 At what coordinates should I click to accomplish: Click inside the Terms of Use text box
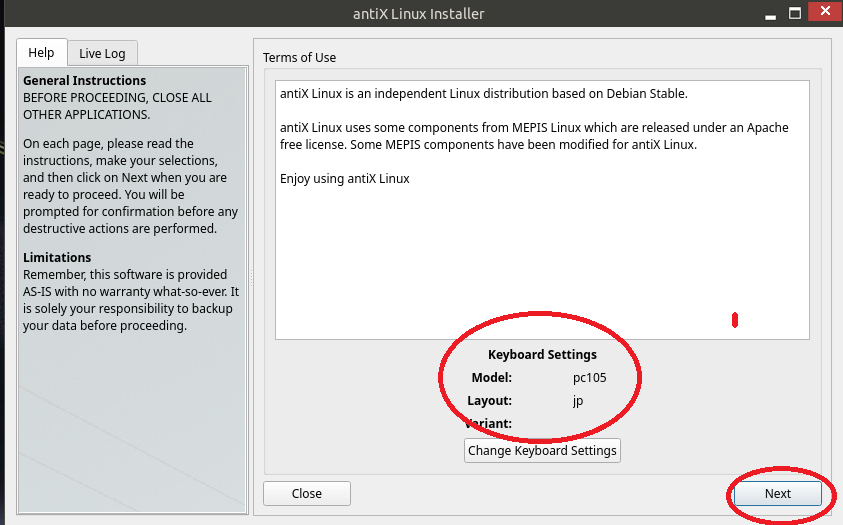540,260
